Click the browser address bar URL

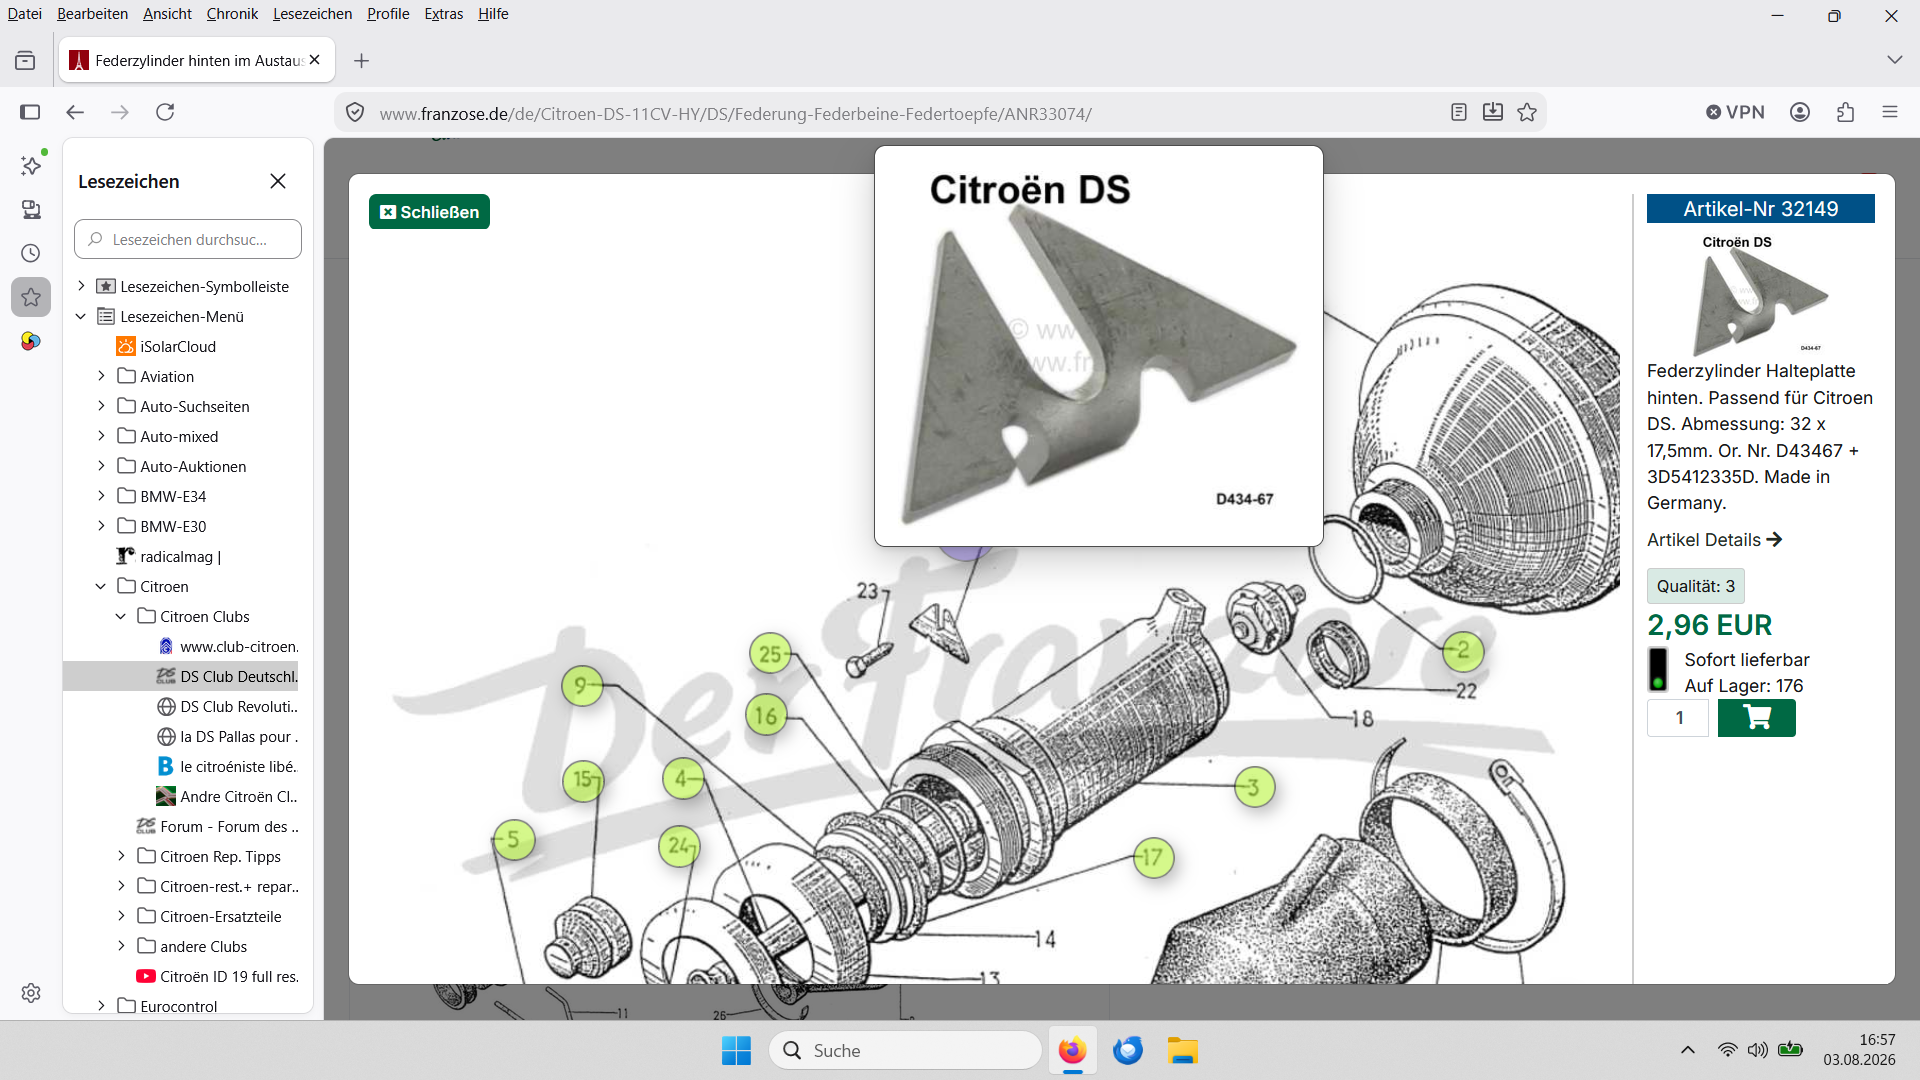(x=735, y=113)
